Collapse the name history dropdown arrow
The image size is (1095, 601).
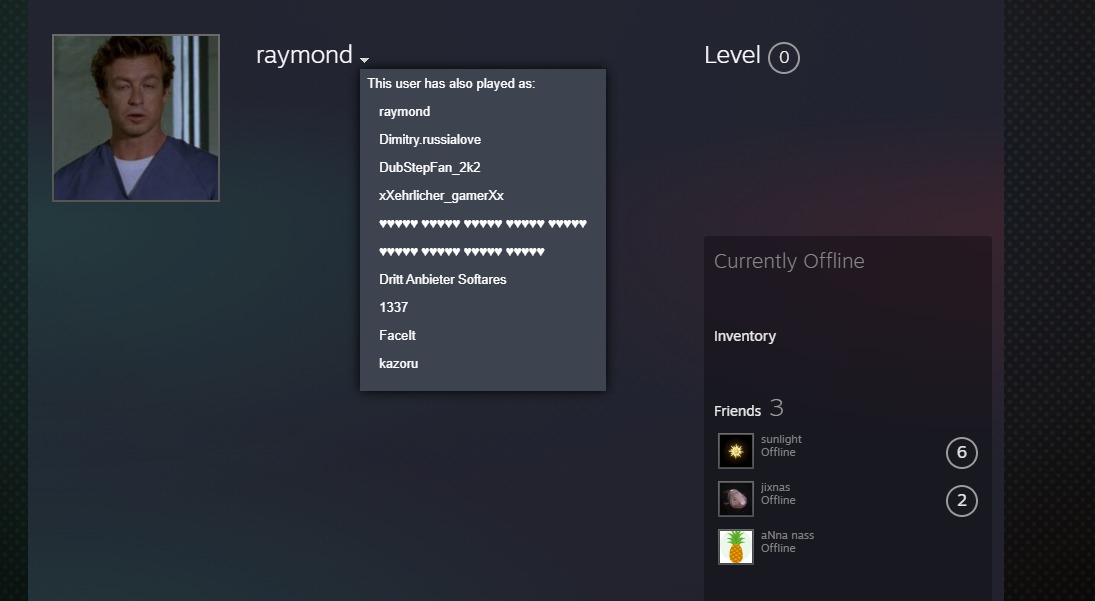[x=365, y=60]
